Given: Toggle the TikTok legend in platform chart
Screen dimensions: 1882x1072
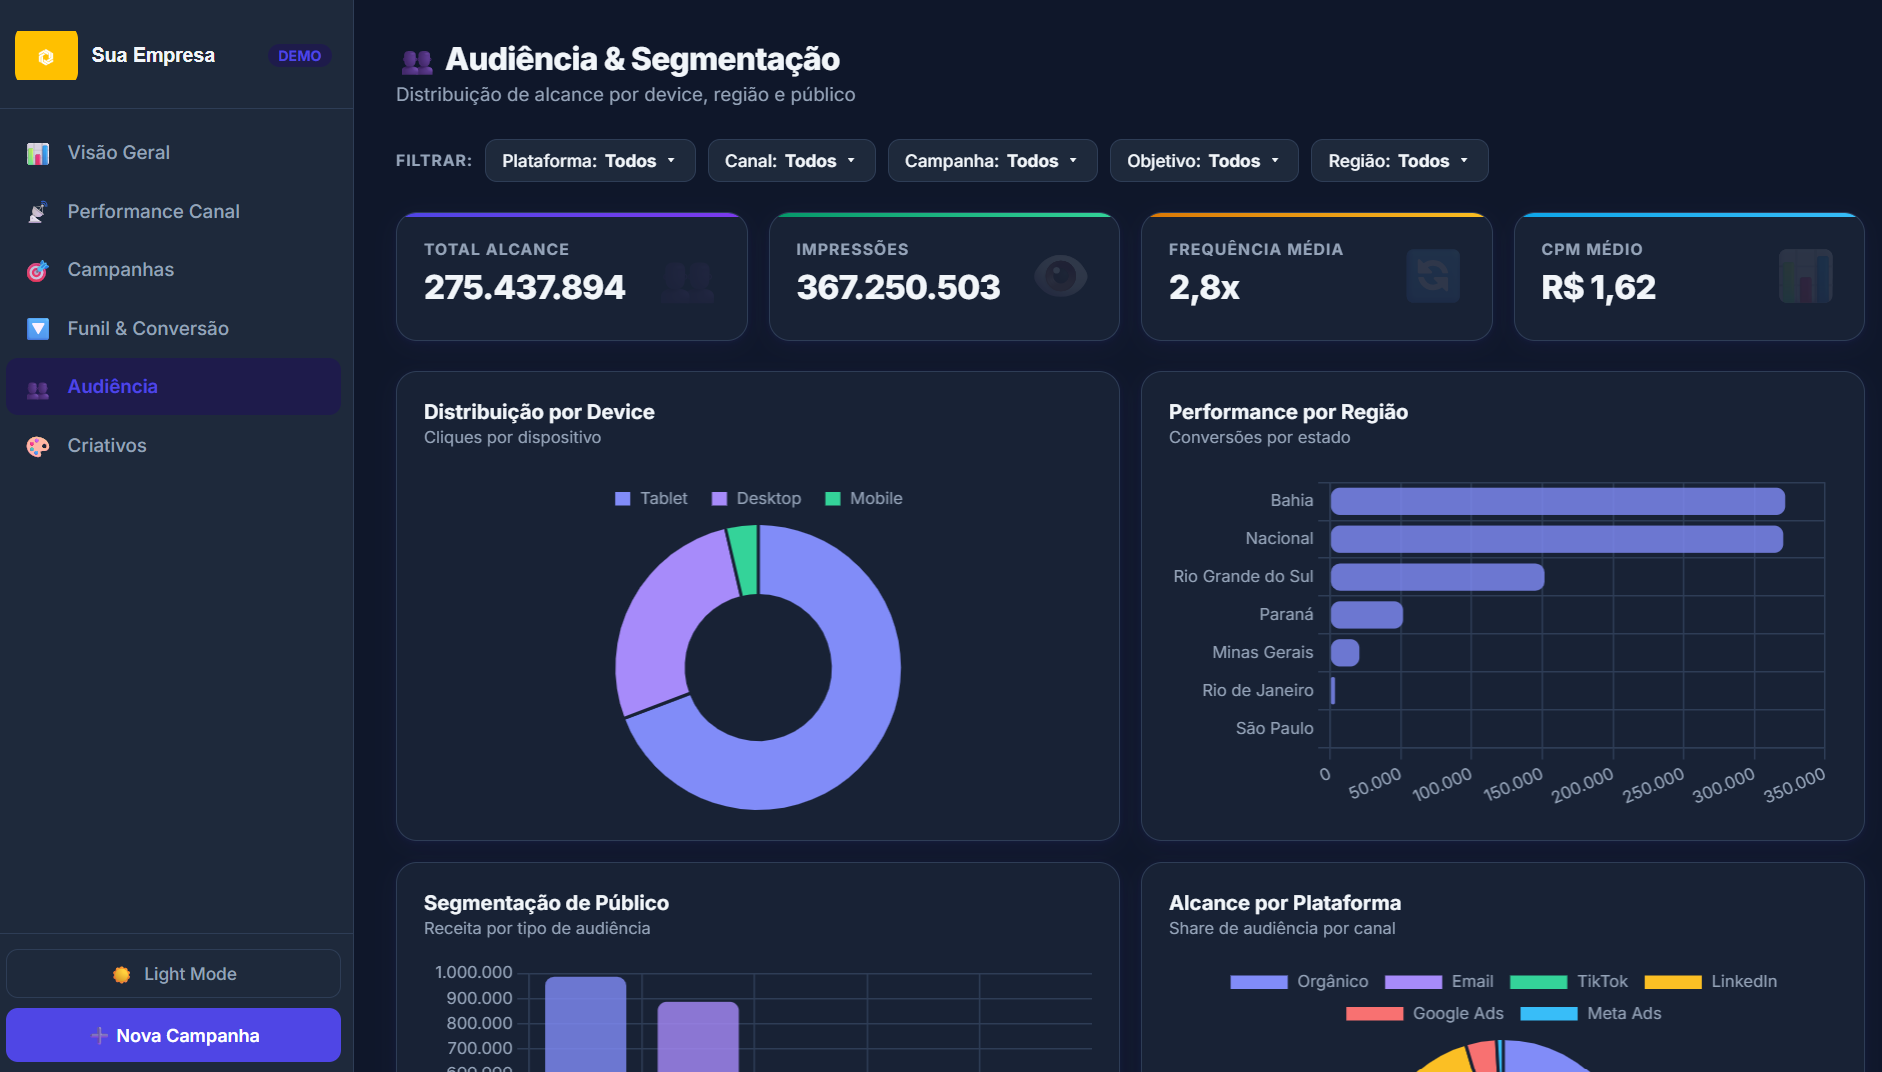Looking at the screenshot, I should (1569, 982).
